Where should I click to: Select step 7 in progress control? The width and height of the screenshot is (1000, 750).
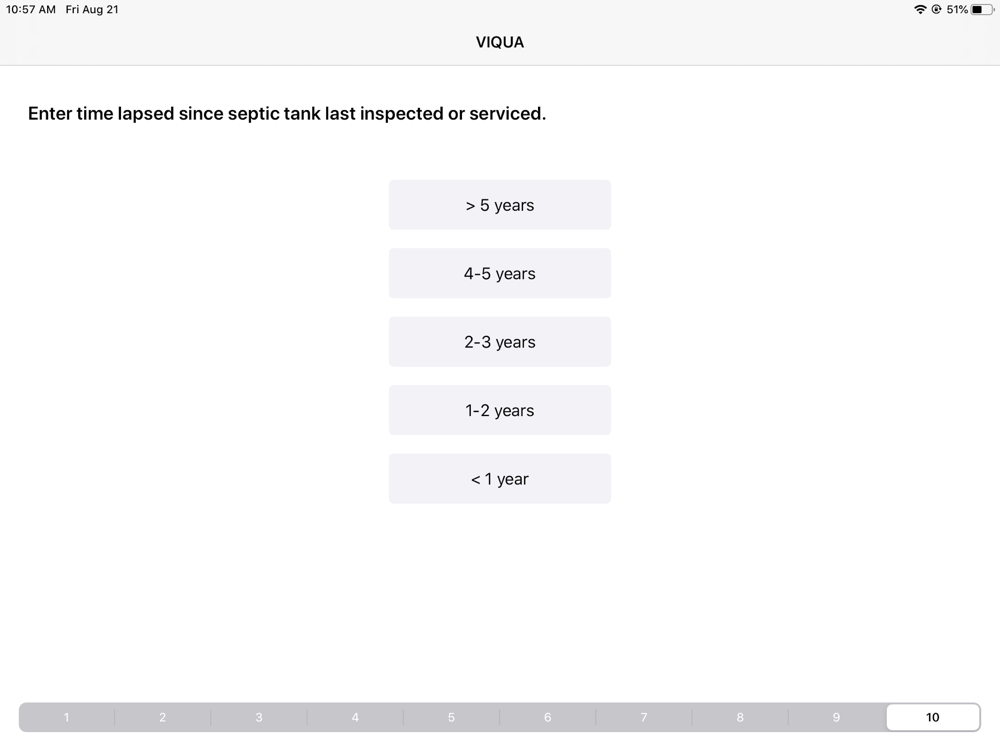644,717
